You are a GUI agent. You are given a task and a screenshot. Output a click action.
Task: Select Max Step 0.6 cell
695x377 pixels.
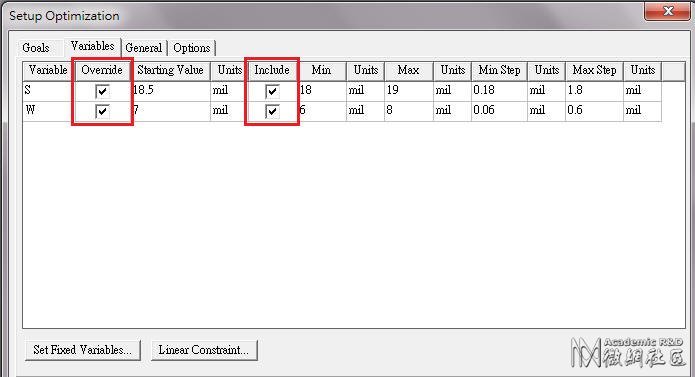(x=594, y=111)
